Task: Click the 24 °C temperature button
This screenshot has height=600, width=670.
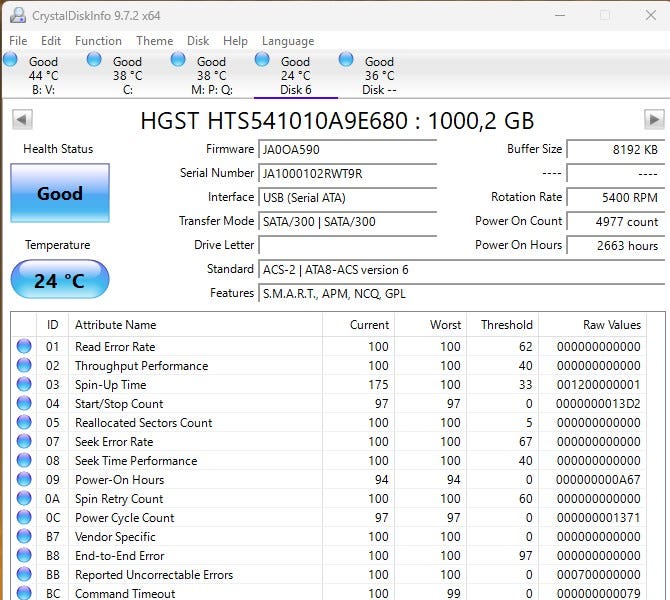Action: click(60, 280)
